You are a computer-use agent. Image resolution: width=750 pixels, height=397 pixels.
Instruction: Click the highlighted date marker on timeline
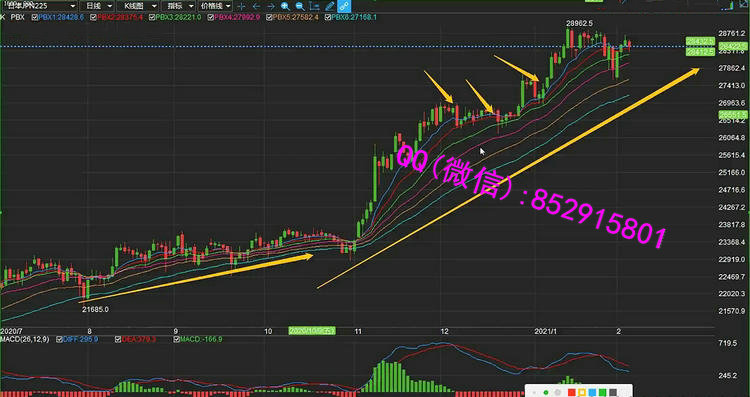(312, 331)
